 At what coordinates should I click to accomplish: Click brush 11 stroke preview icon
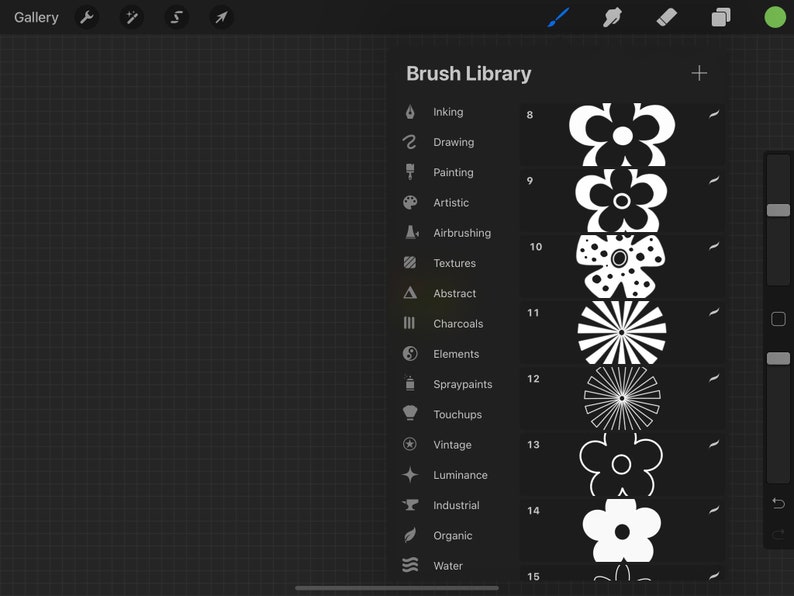pyautogui.click(x=713, y=312)
